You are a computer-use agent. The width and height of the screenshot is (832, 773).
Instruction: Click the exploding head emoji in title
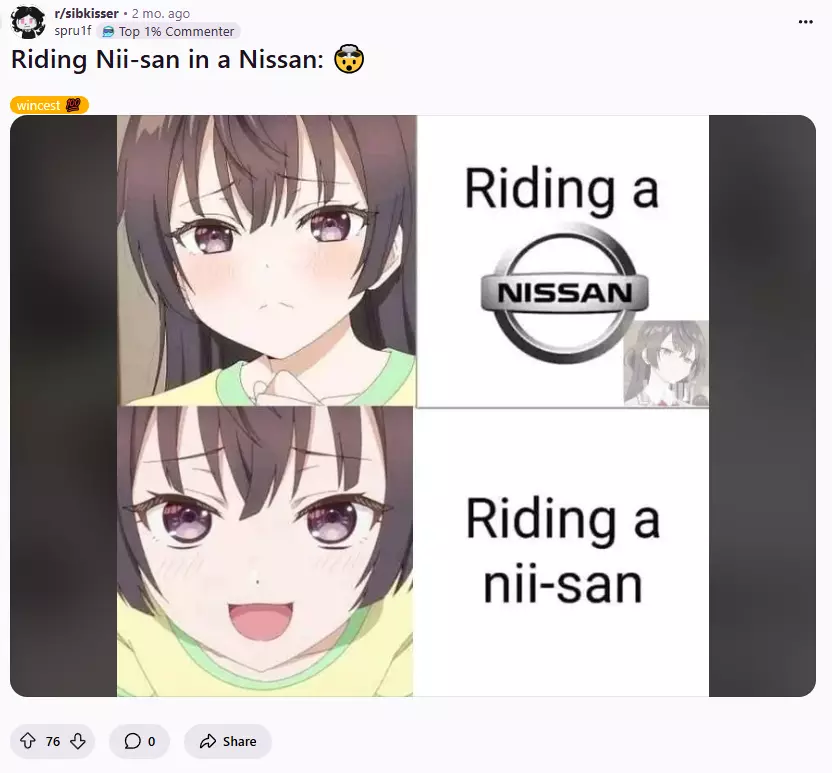(x=349, y=59)
